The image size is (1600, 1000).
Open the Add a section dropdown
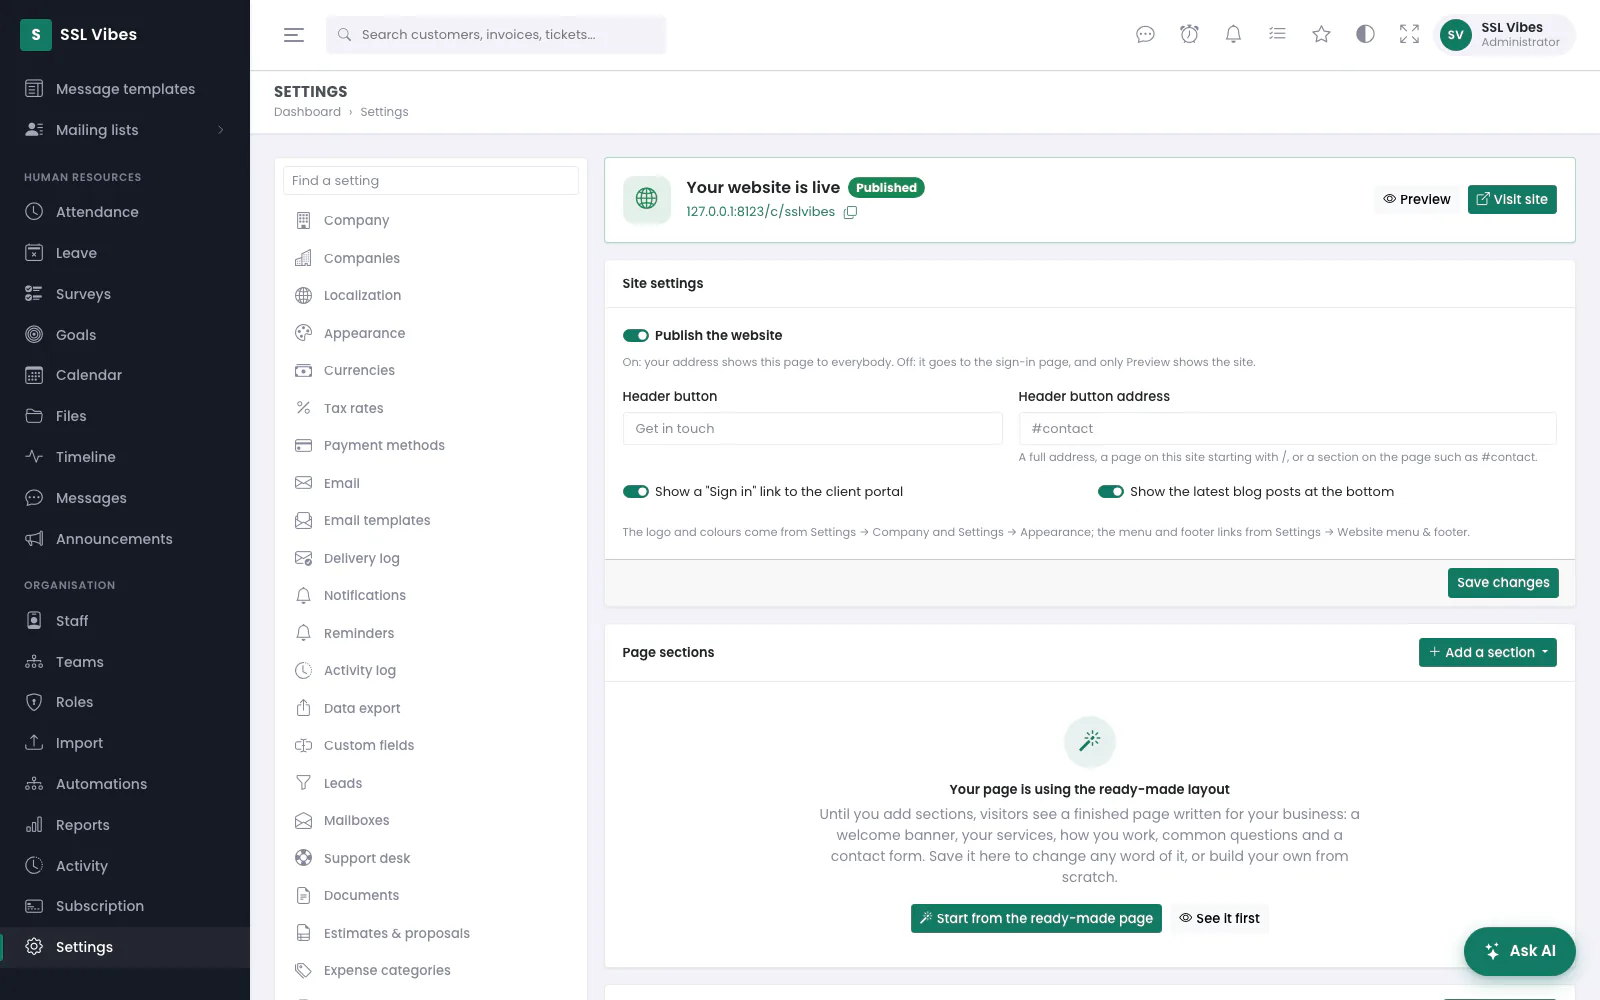click(1487, 653)
